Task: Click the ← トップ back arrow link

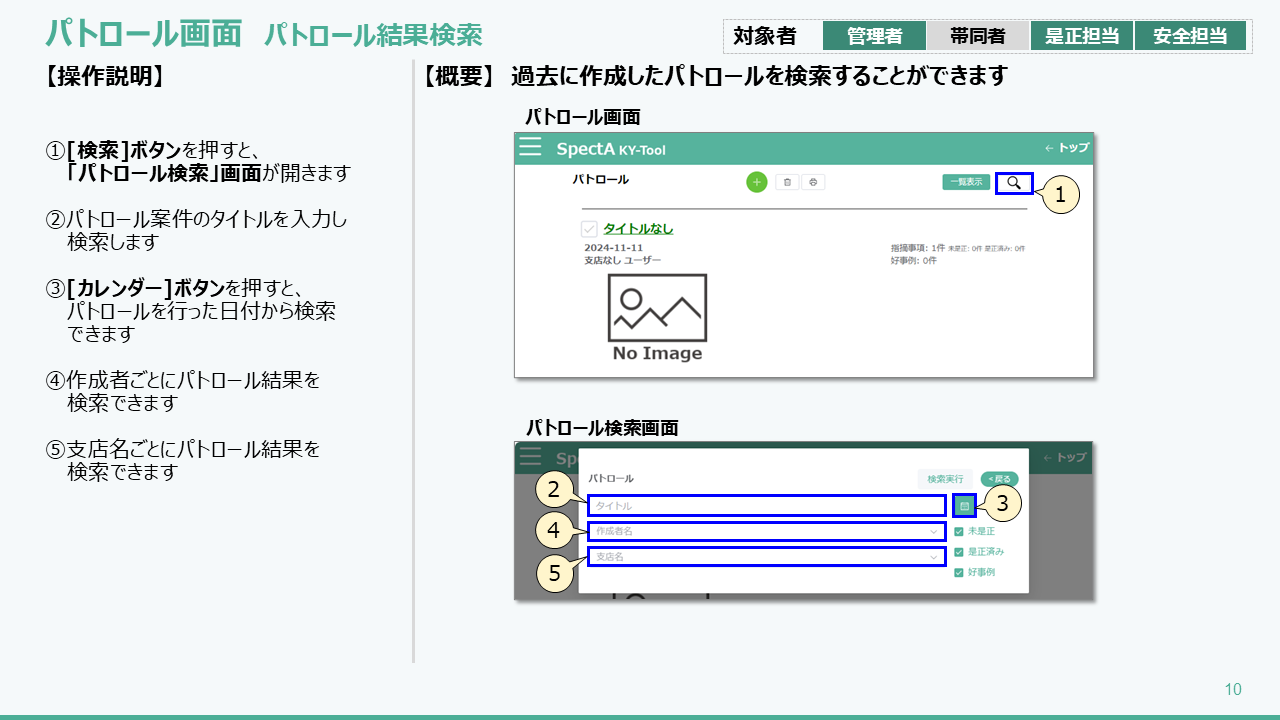Action: pyautogui.click(x=1066, y=148)
